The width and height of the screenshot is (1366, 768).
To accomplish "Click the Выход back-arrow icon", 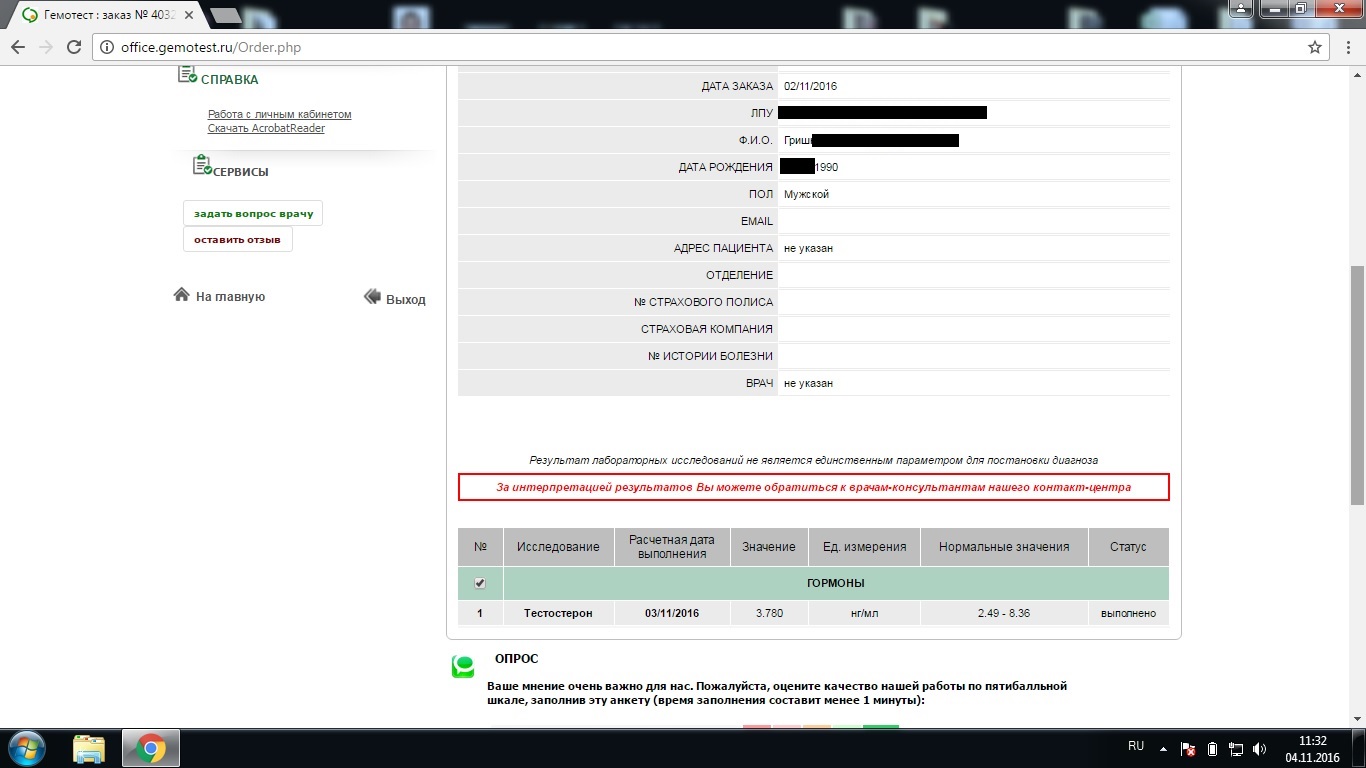I will coord(372,297).
